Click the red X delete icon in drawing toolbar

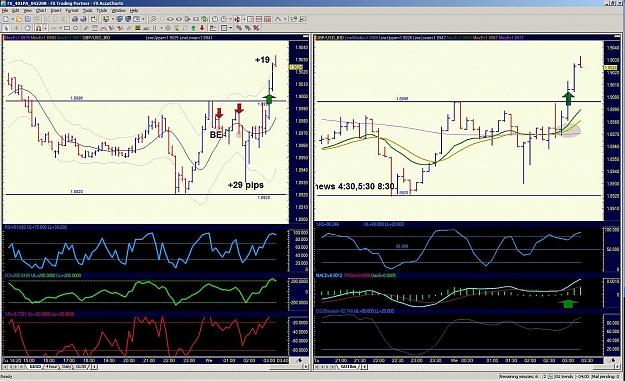click(x=256, y=28)
